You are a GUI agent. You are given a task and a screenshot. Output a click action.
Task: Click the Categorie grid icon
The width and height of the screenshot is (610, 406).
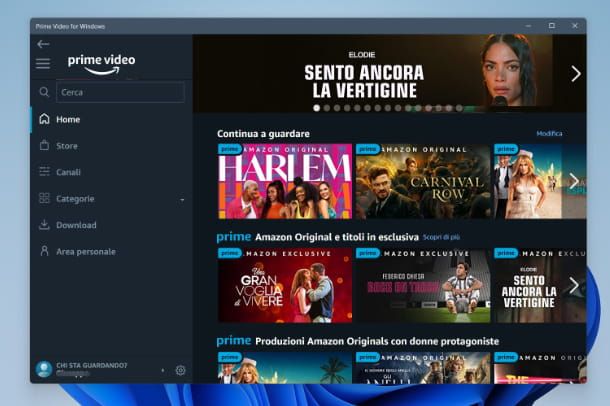point(44,198)
